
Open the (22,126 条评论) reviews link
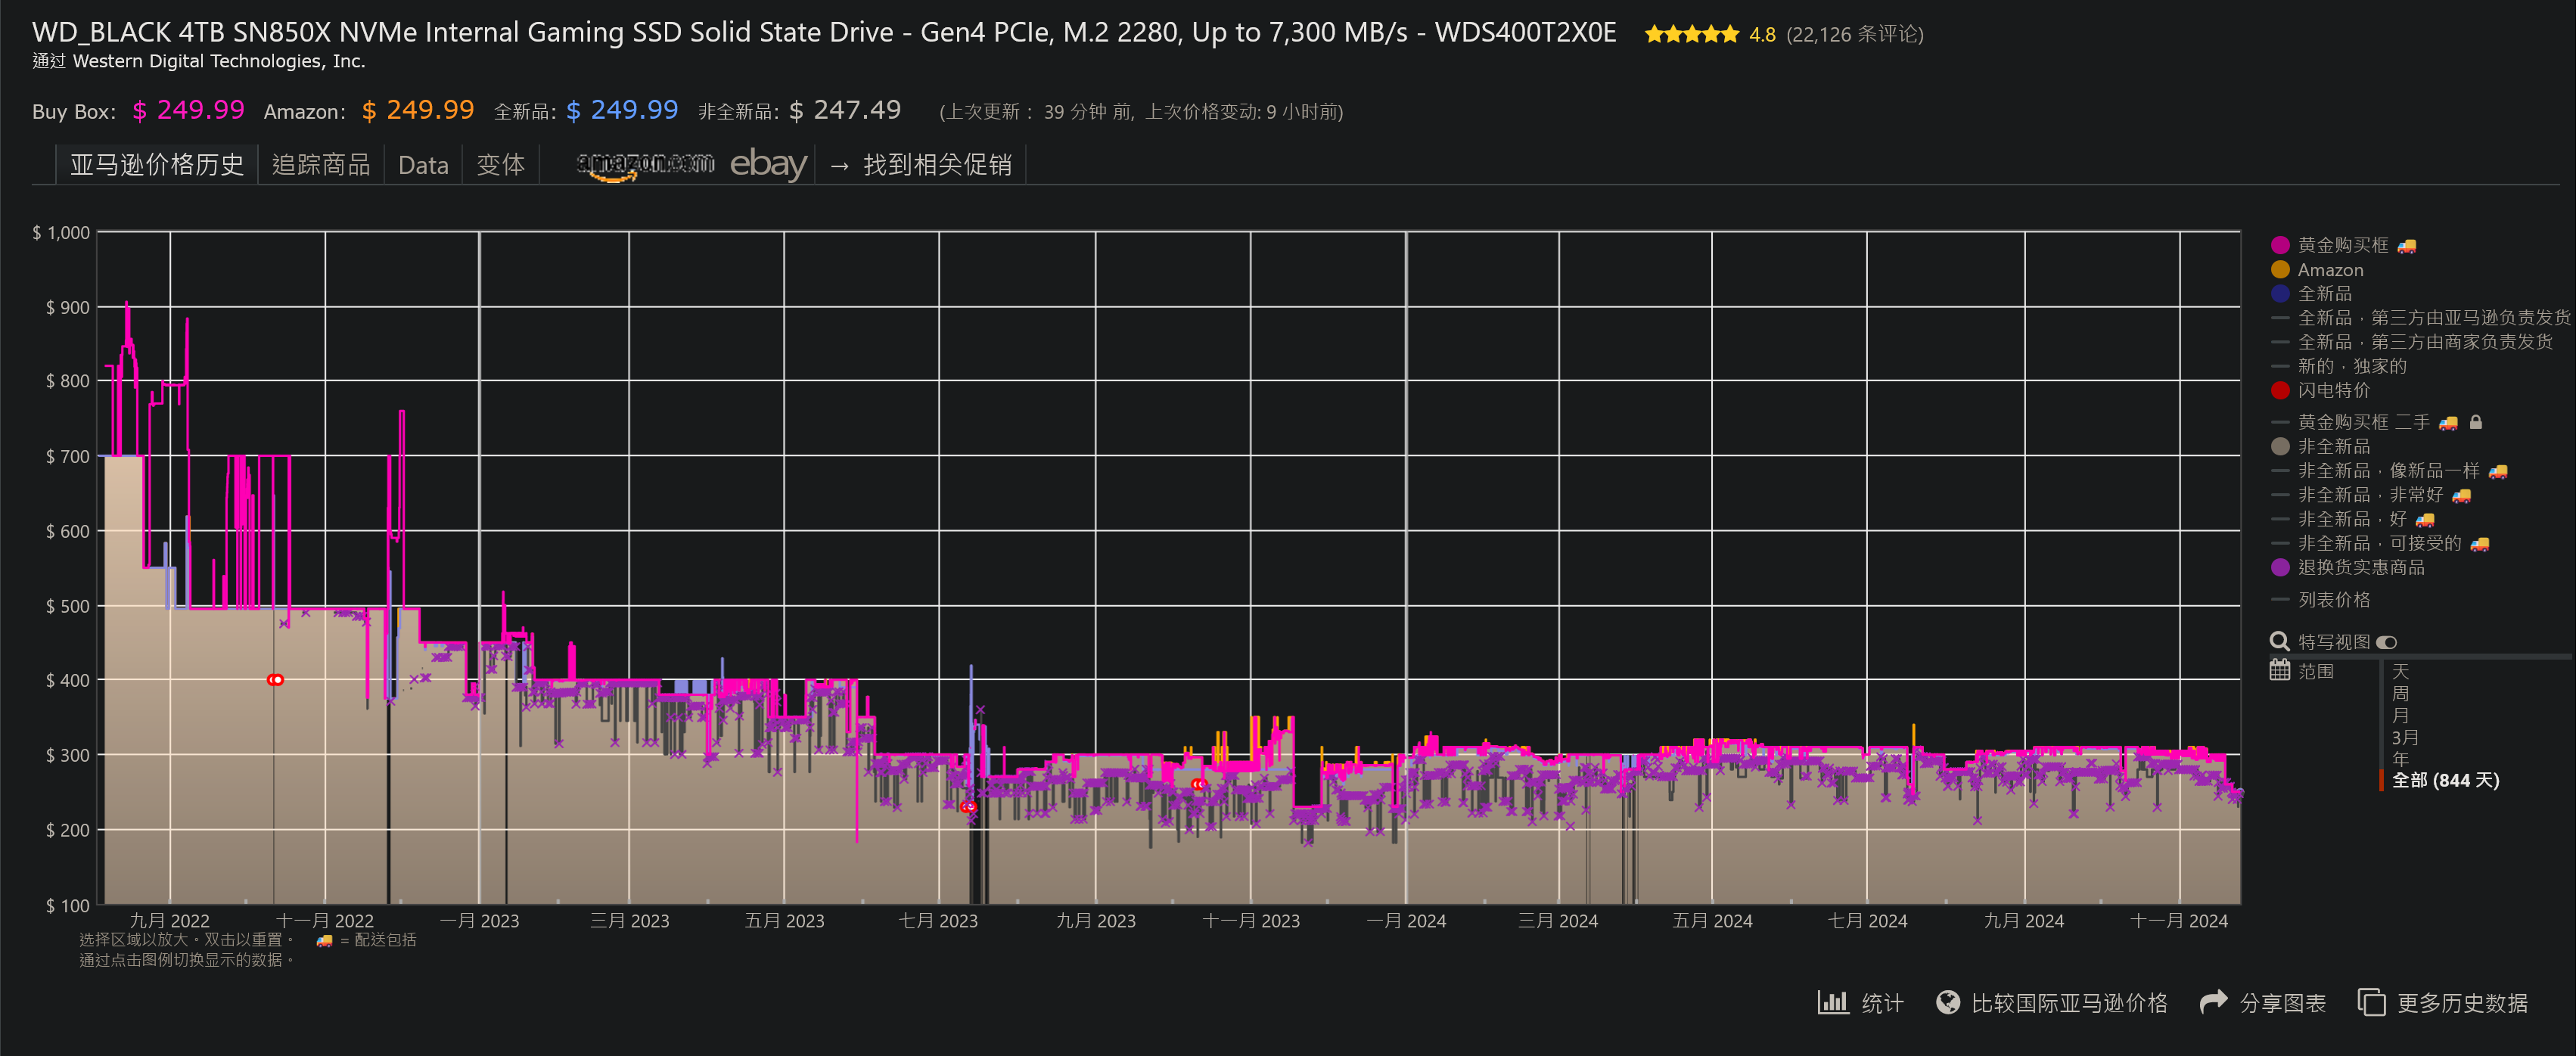tap(1855, 35)
